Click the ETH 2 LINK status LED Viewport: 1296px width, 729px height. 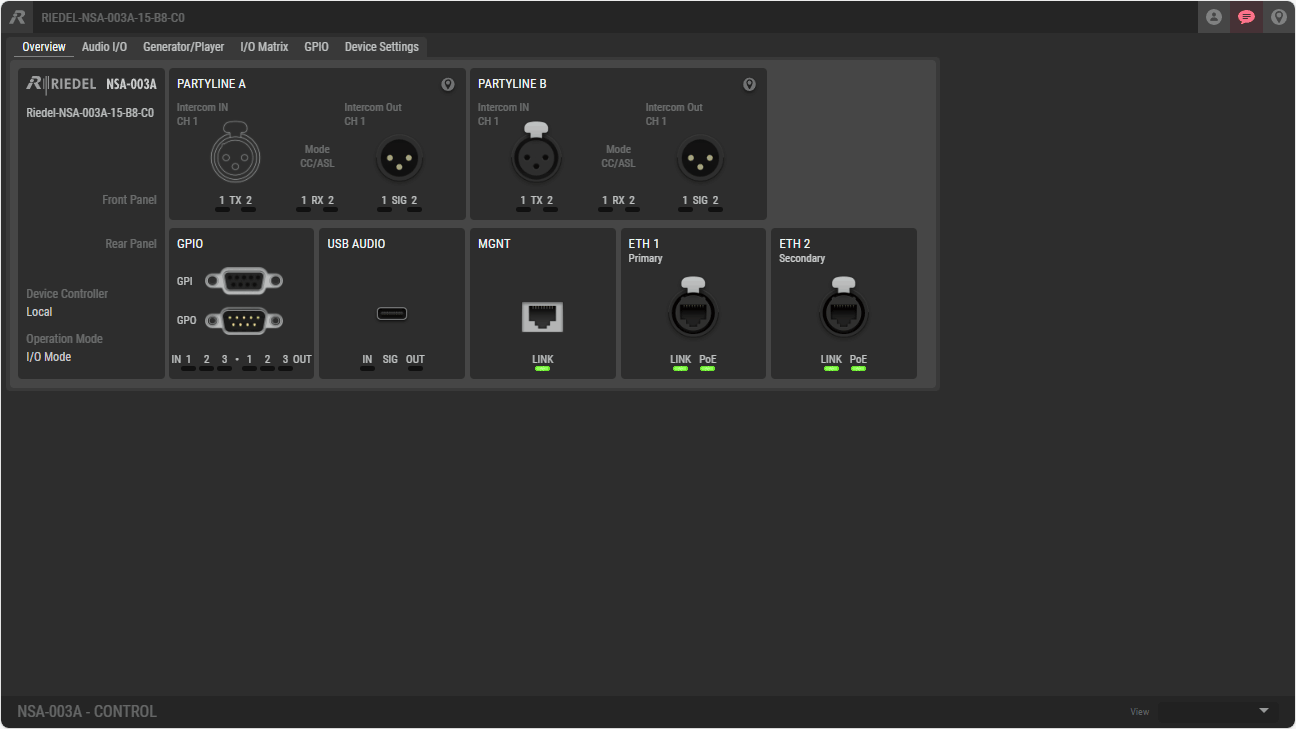(x=831, y=369)
